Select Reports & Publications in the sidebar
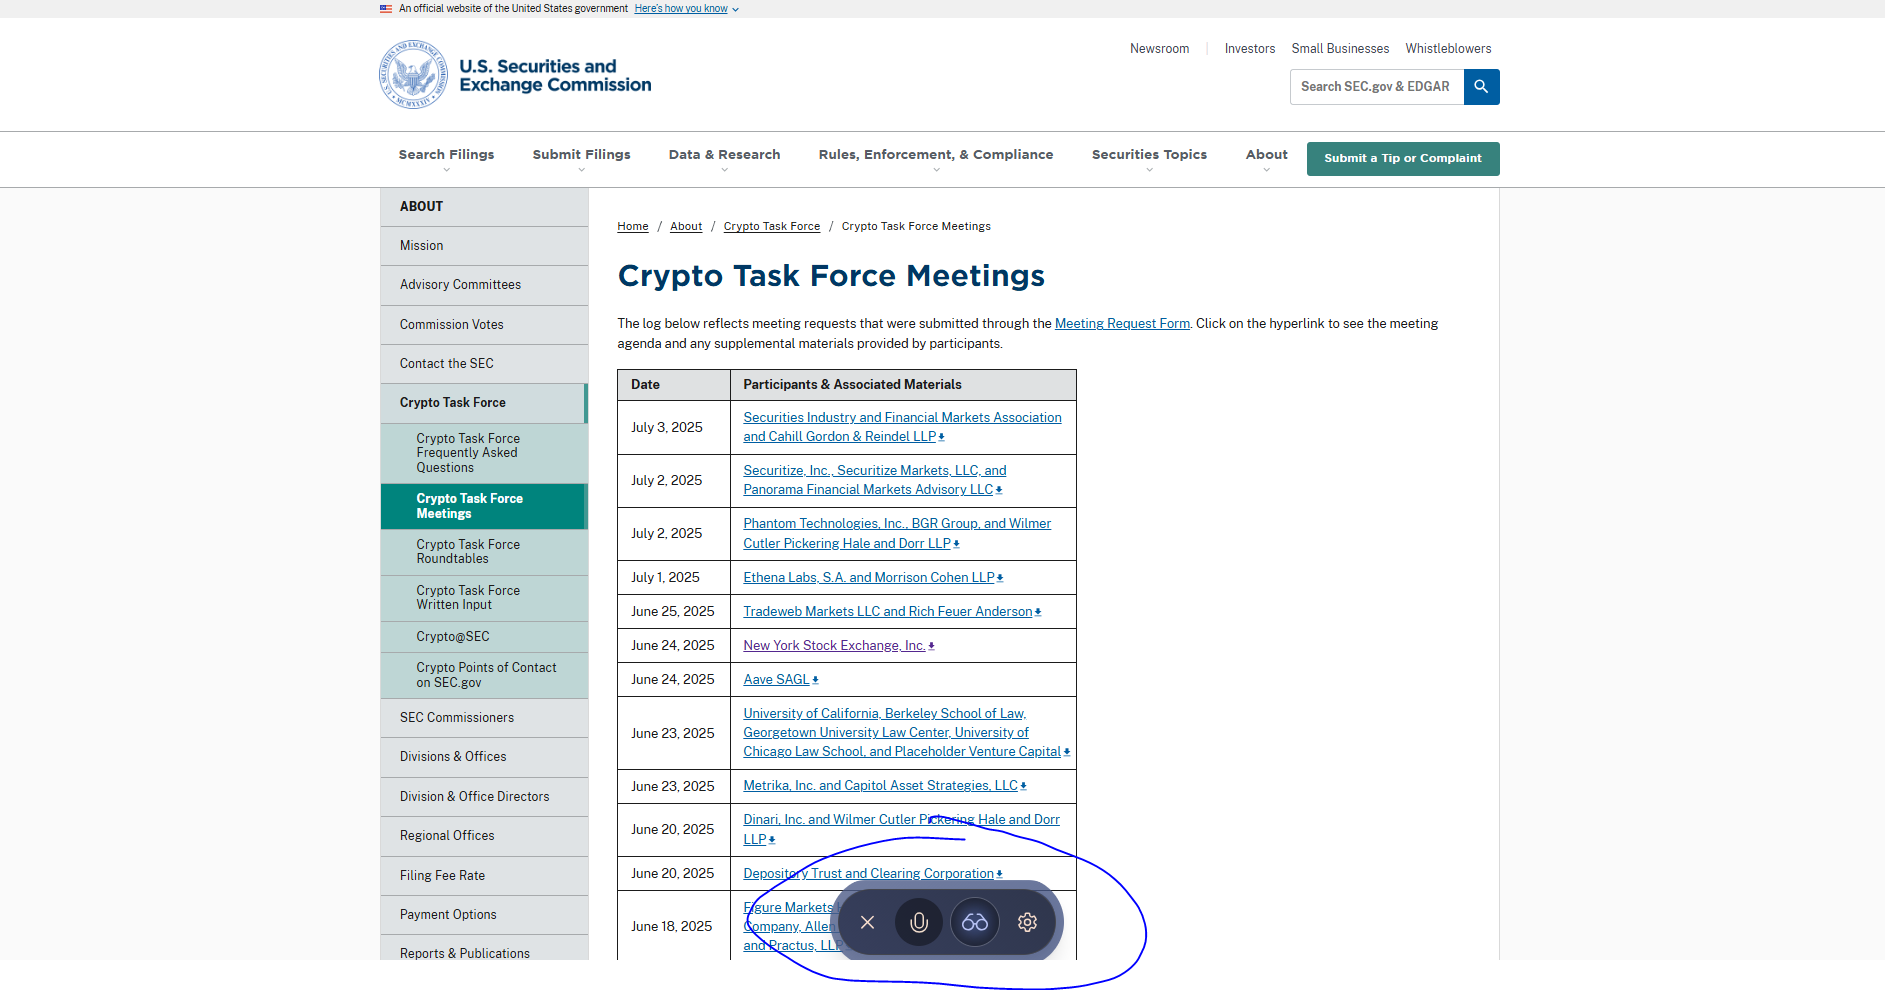Screen dimensions: 1885x990 click(484, 950)
